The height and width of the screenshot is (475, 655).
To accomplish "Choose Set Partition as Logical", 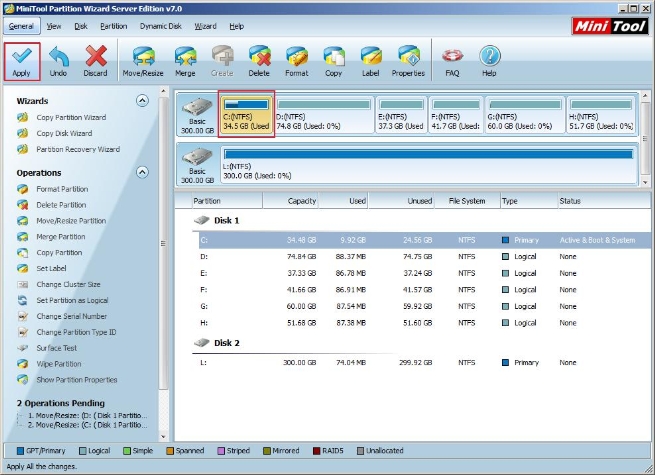I will point(72,300).
